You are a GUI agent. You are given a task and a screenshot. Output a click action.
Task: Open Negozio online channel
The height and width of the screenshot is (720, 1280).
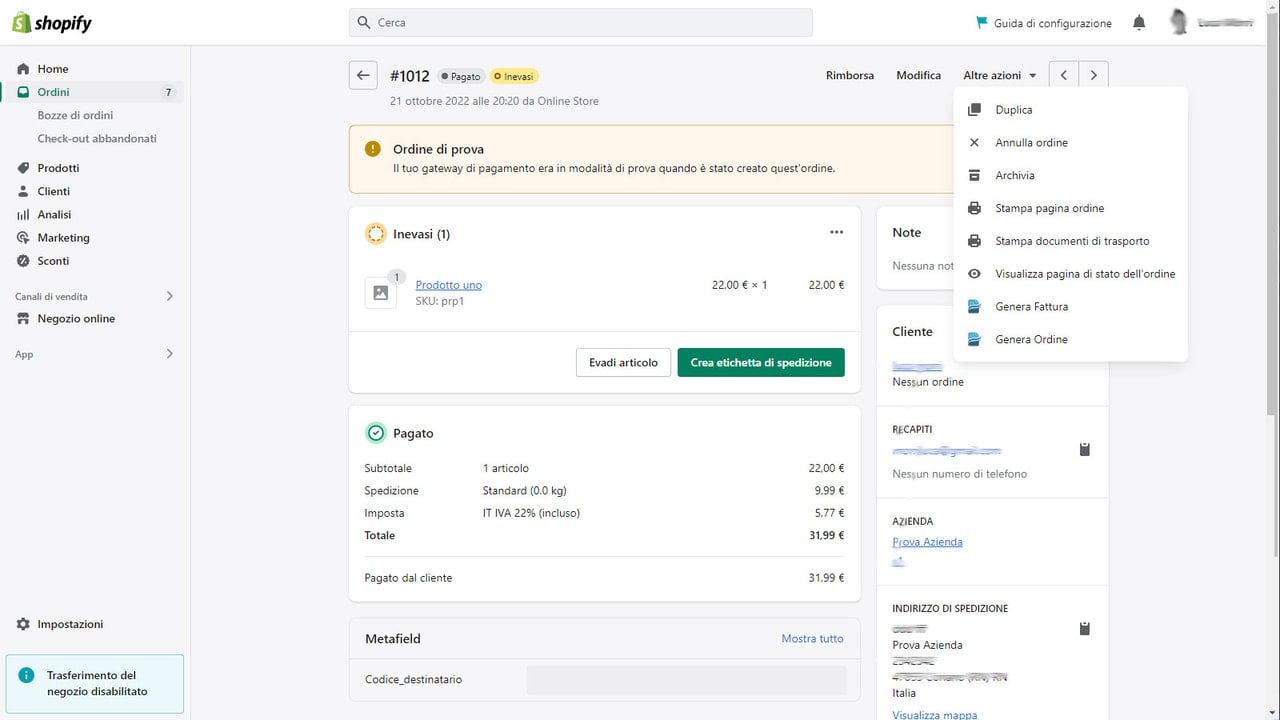76,319
